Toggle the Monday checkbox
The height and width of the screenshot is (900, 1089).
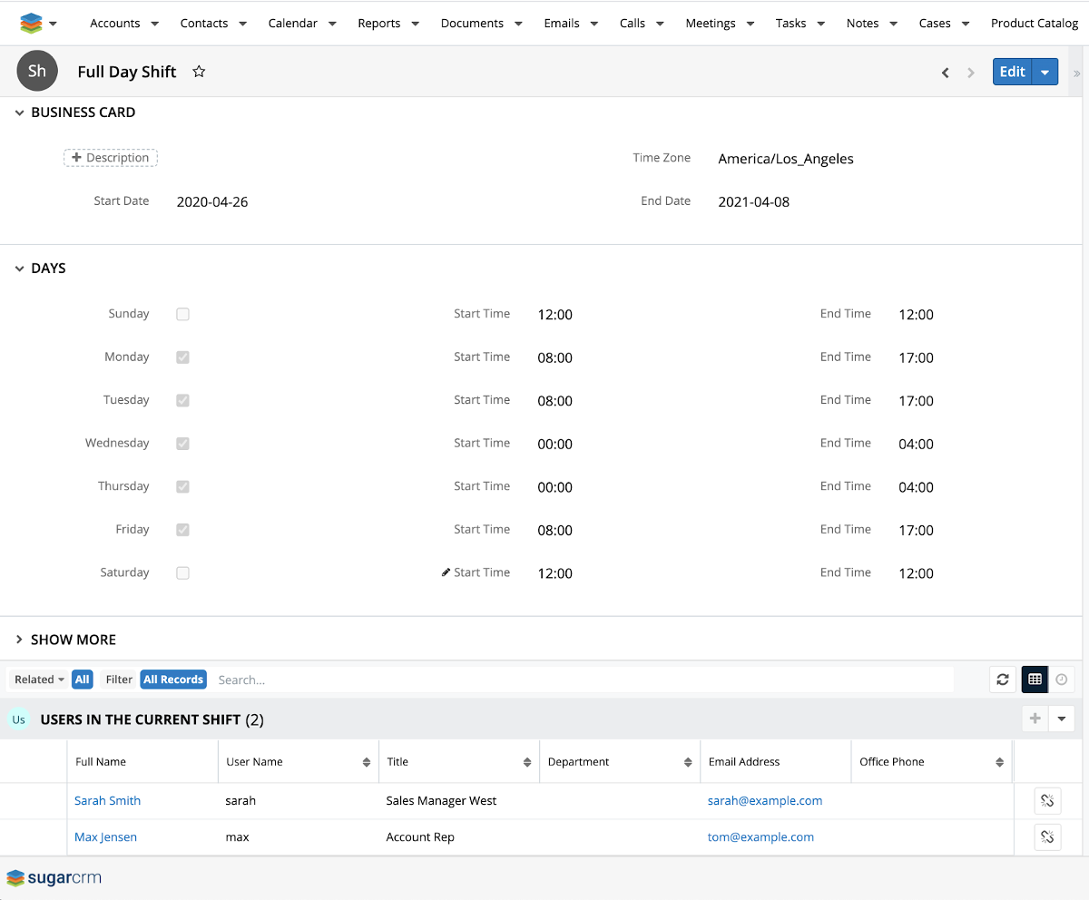[183, 357]
